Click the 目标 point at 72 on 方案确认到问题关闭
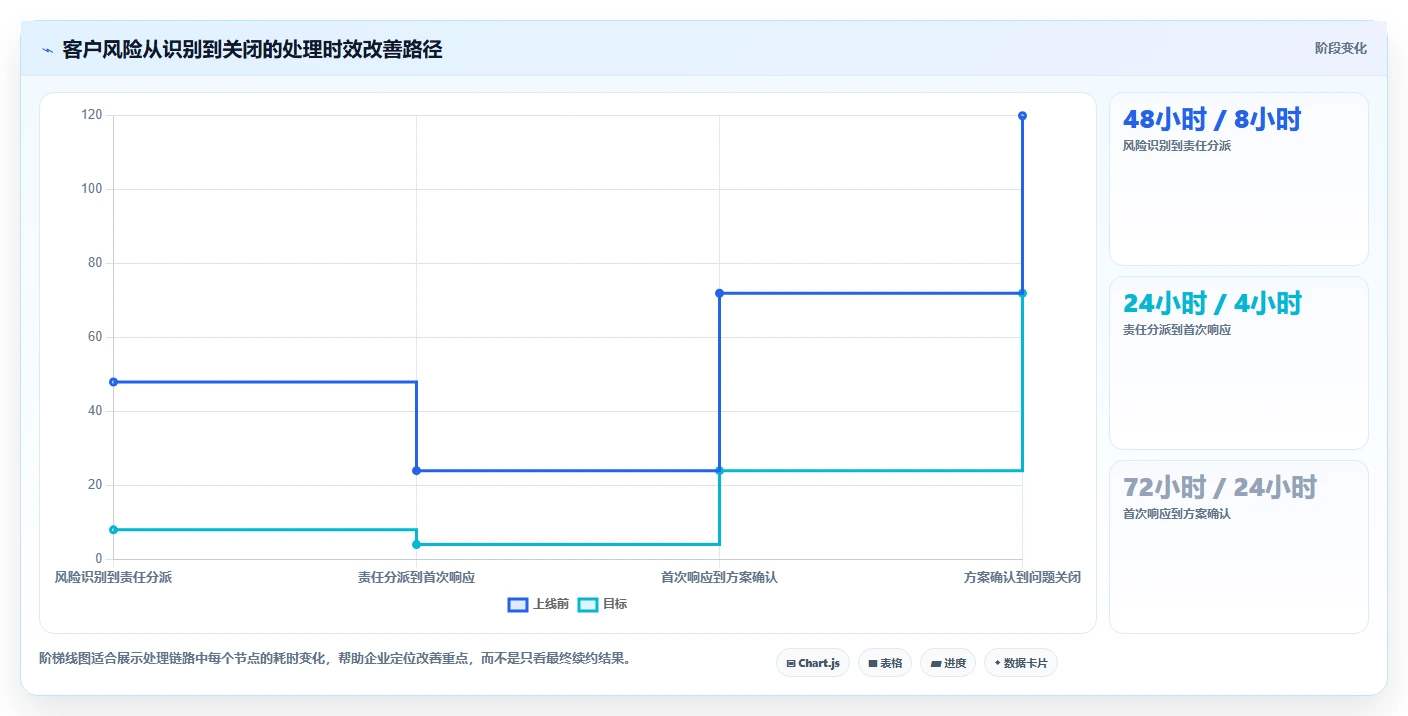1408x716 pixels. click(1022, 293)
